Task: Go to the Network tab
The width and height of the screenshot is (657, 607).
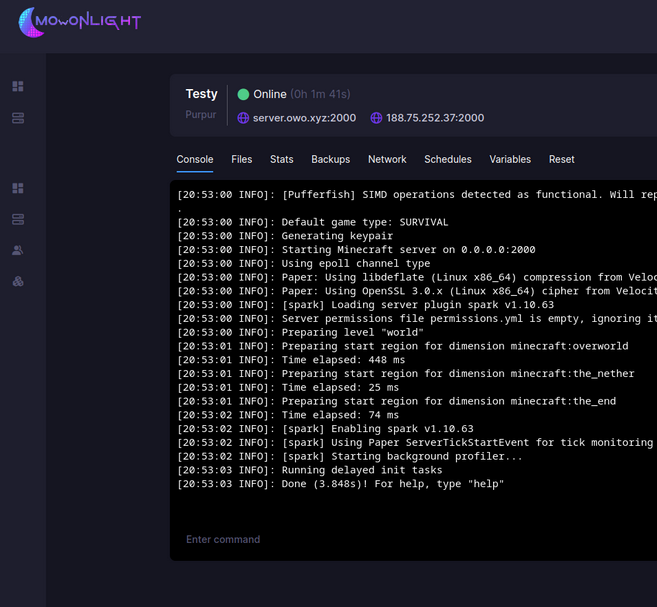Action: tap(387, 159)
